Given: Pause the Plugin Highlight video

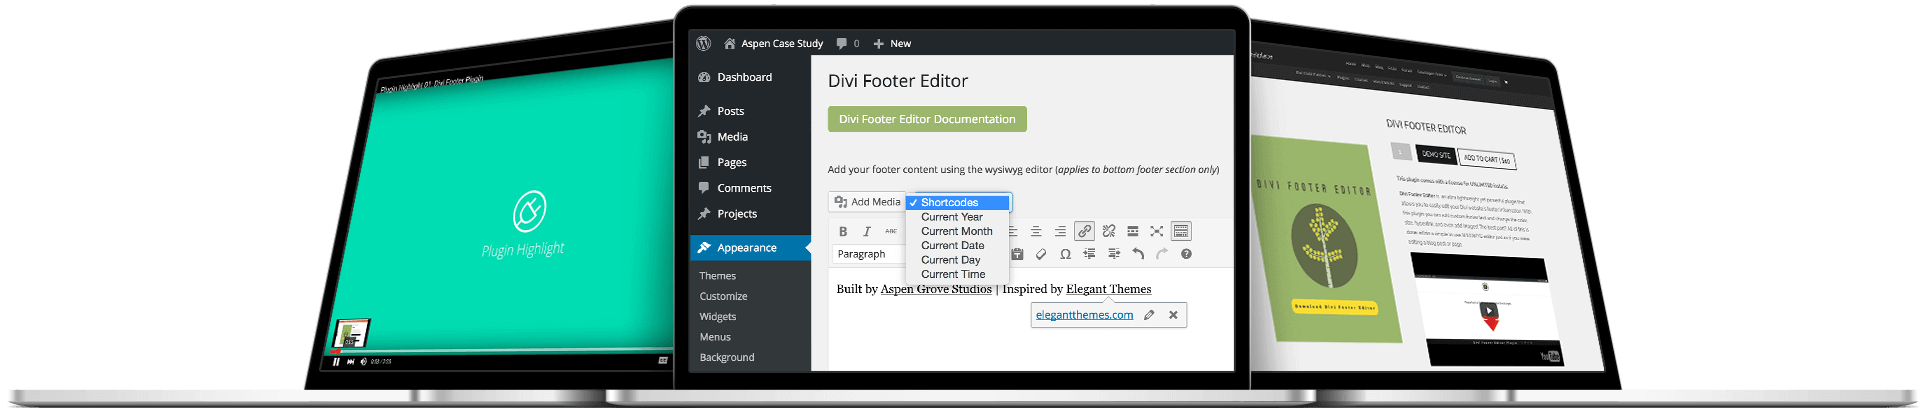Looking at the screenshot, I should [x=336, y=362].
